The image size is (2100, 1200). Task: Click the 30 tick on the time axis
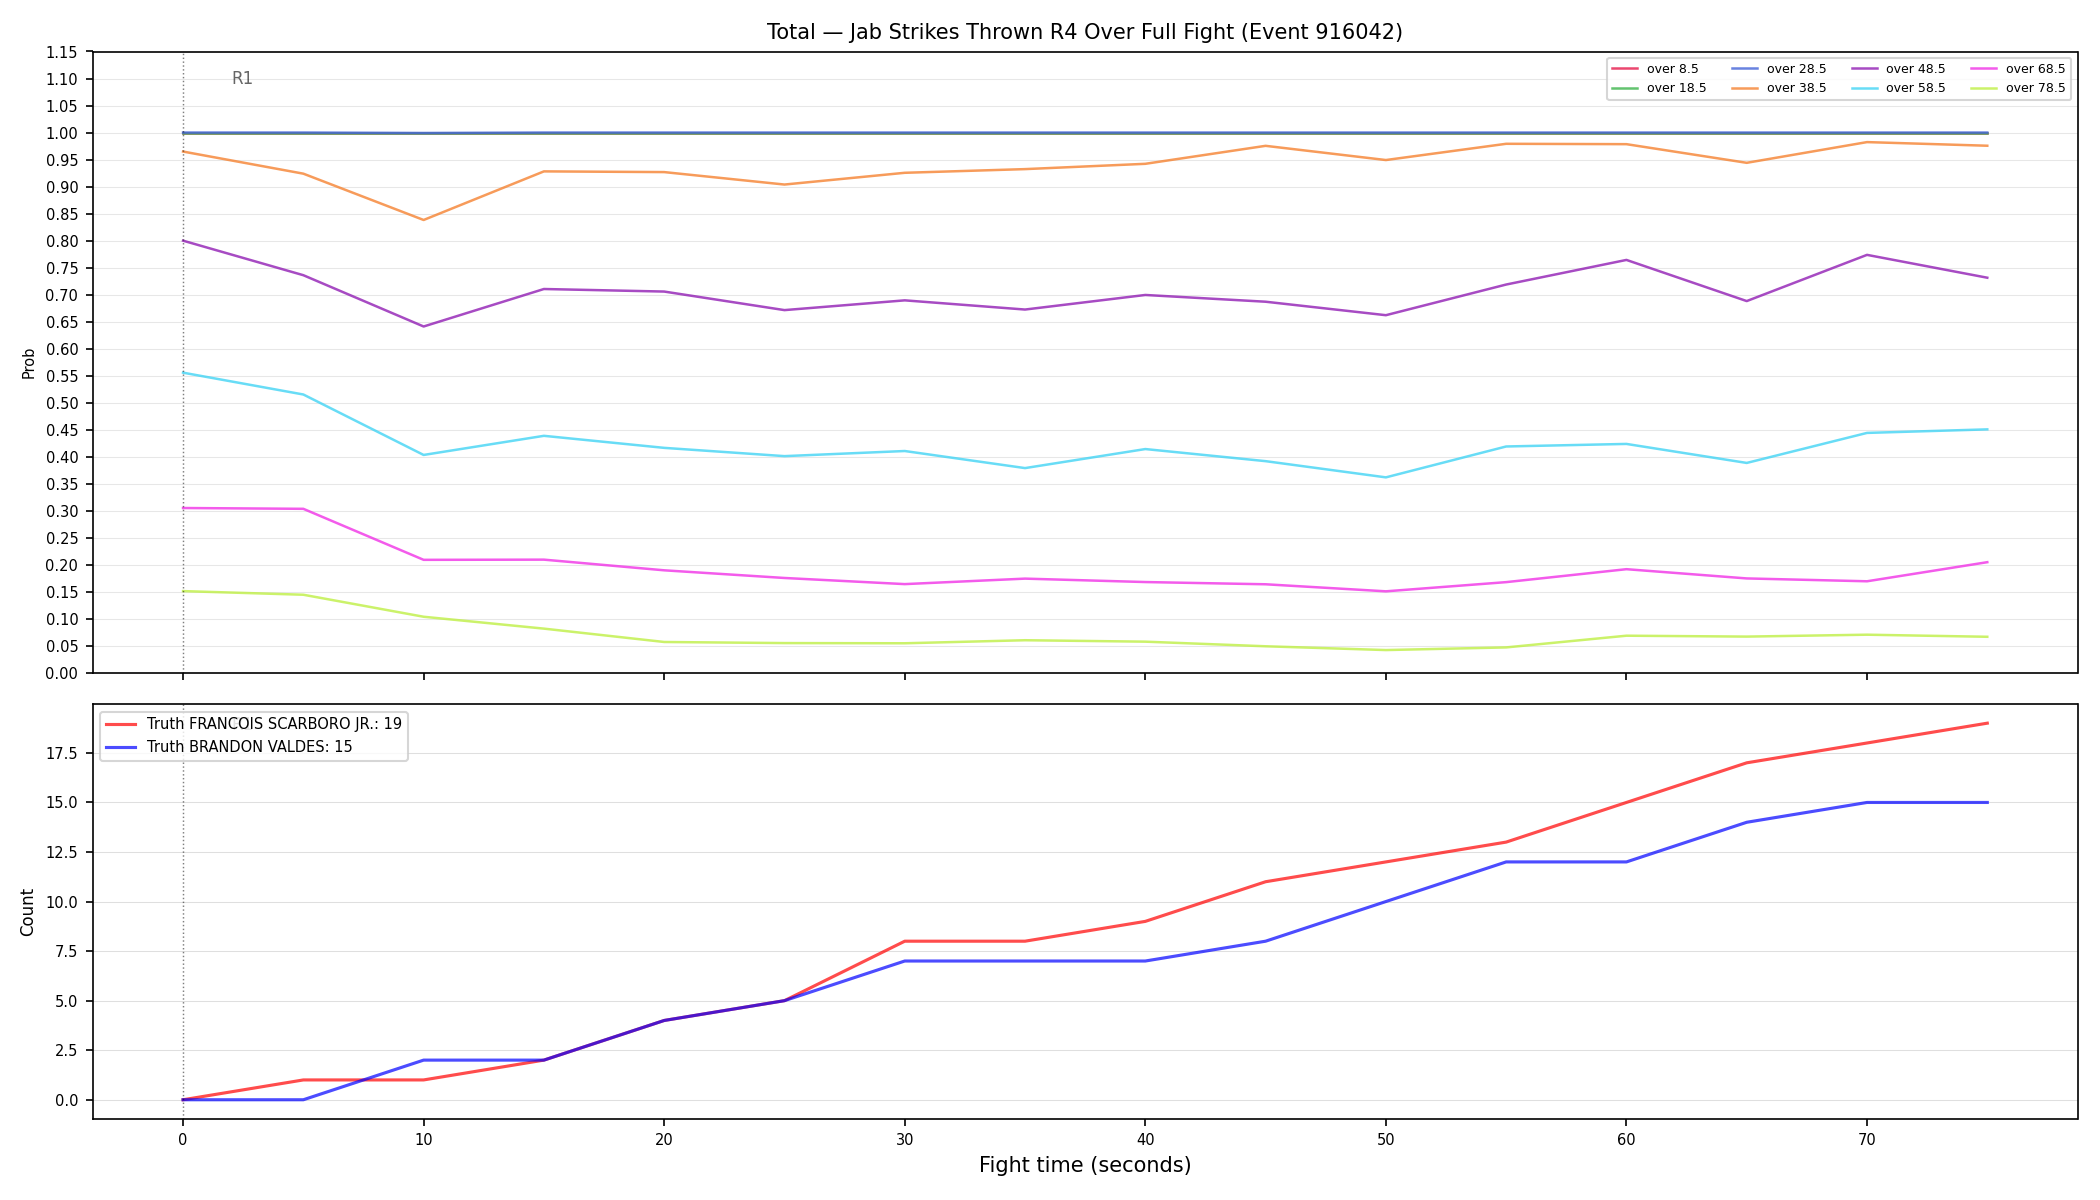tap(905, 1138)
